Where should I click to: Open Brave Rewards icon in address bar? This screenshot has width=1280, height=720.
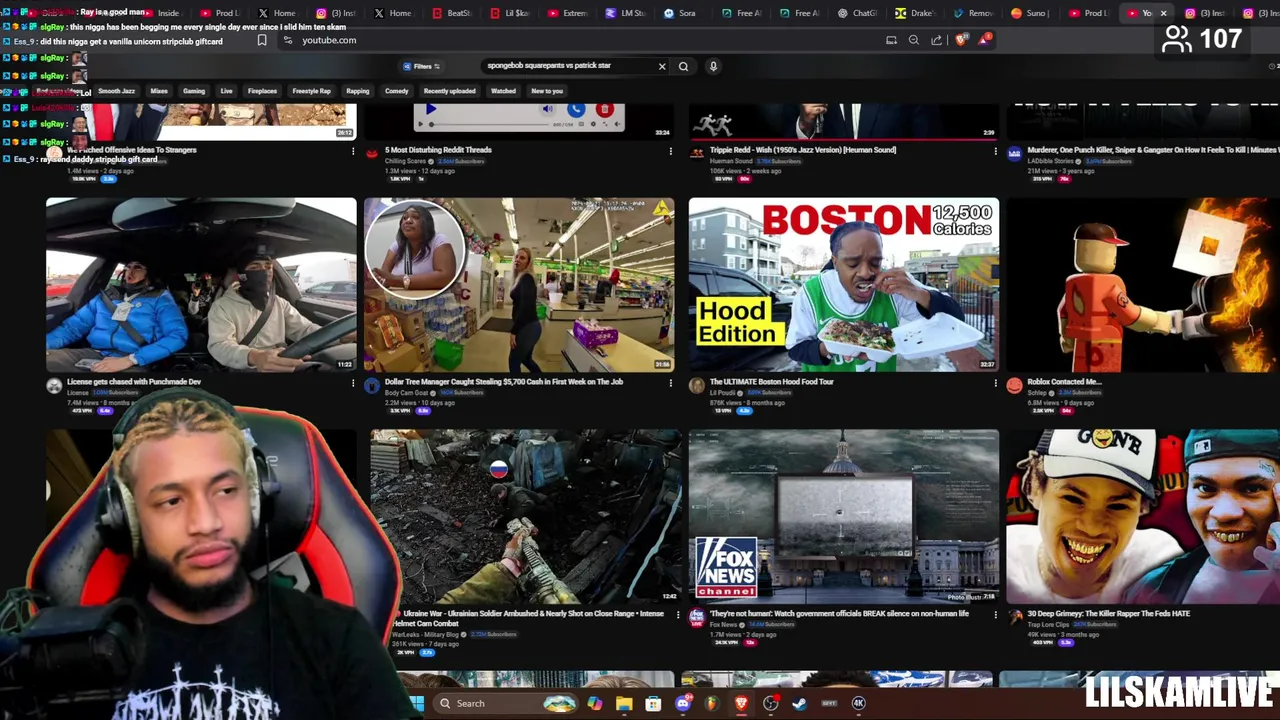click(x=985, y=40)
